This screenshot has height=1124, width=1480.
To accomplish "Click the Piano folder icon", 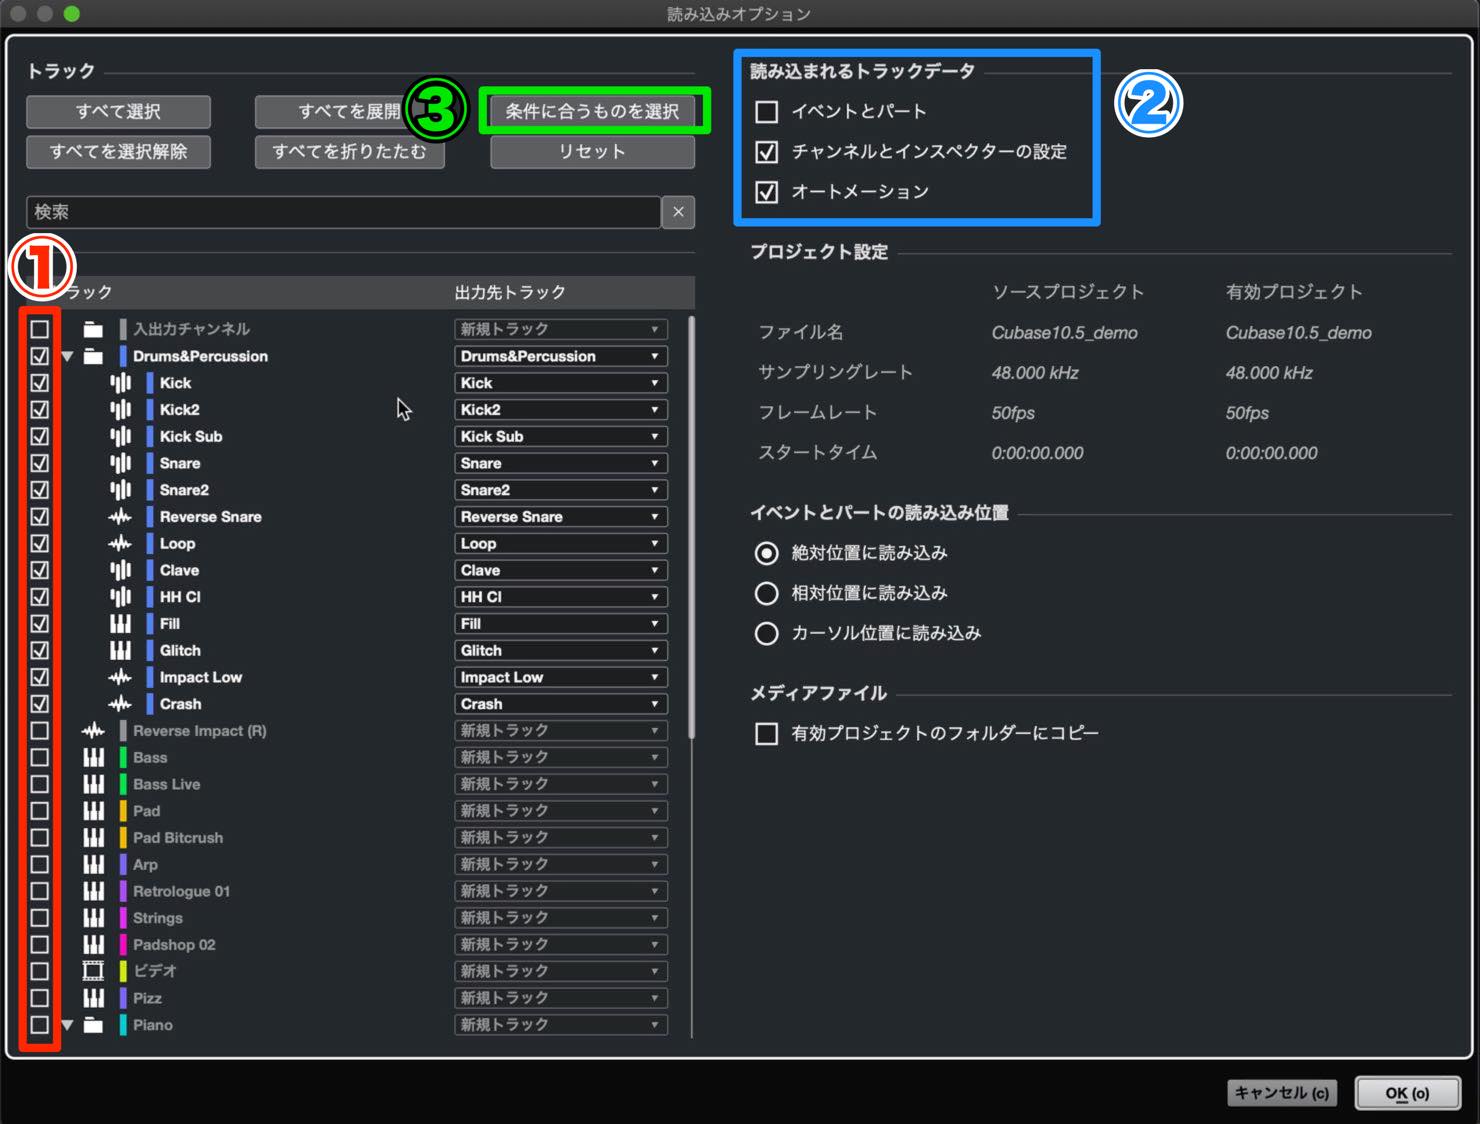I will tap(93, 1025).
